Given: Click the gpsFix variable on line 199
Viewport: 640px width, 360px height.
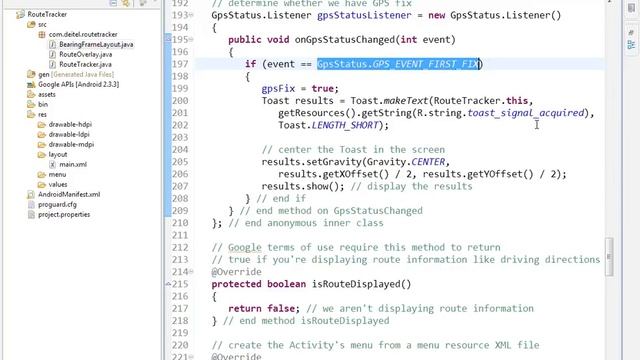Looking at the screenshot, I should click(278, 89).
